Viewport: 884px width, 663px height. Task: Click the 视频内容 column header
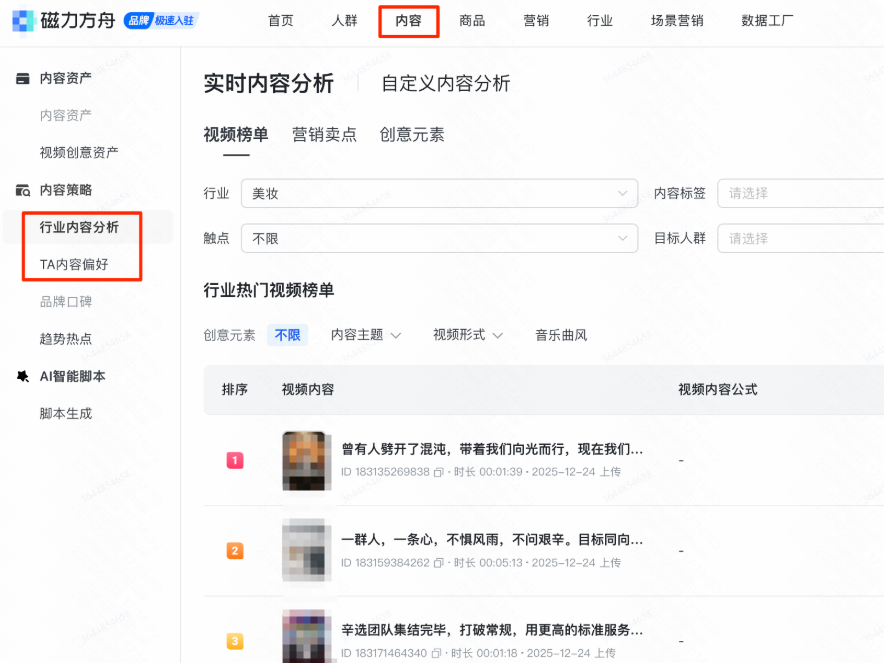point(308,390)
